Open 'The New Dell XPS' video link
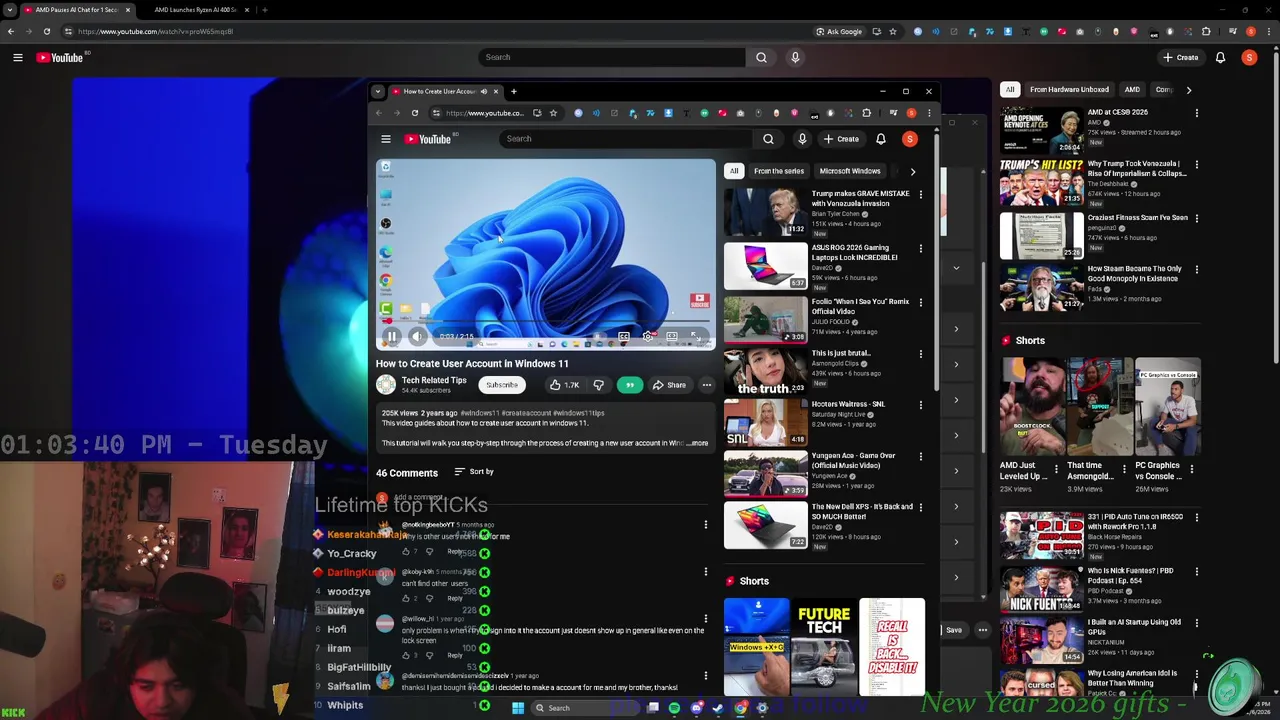The height and width of the screenshot is (720, 1280). tap(862, 511)
